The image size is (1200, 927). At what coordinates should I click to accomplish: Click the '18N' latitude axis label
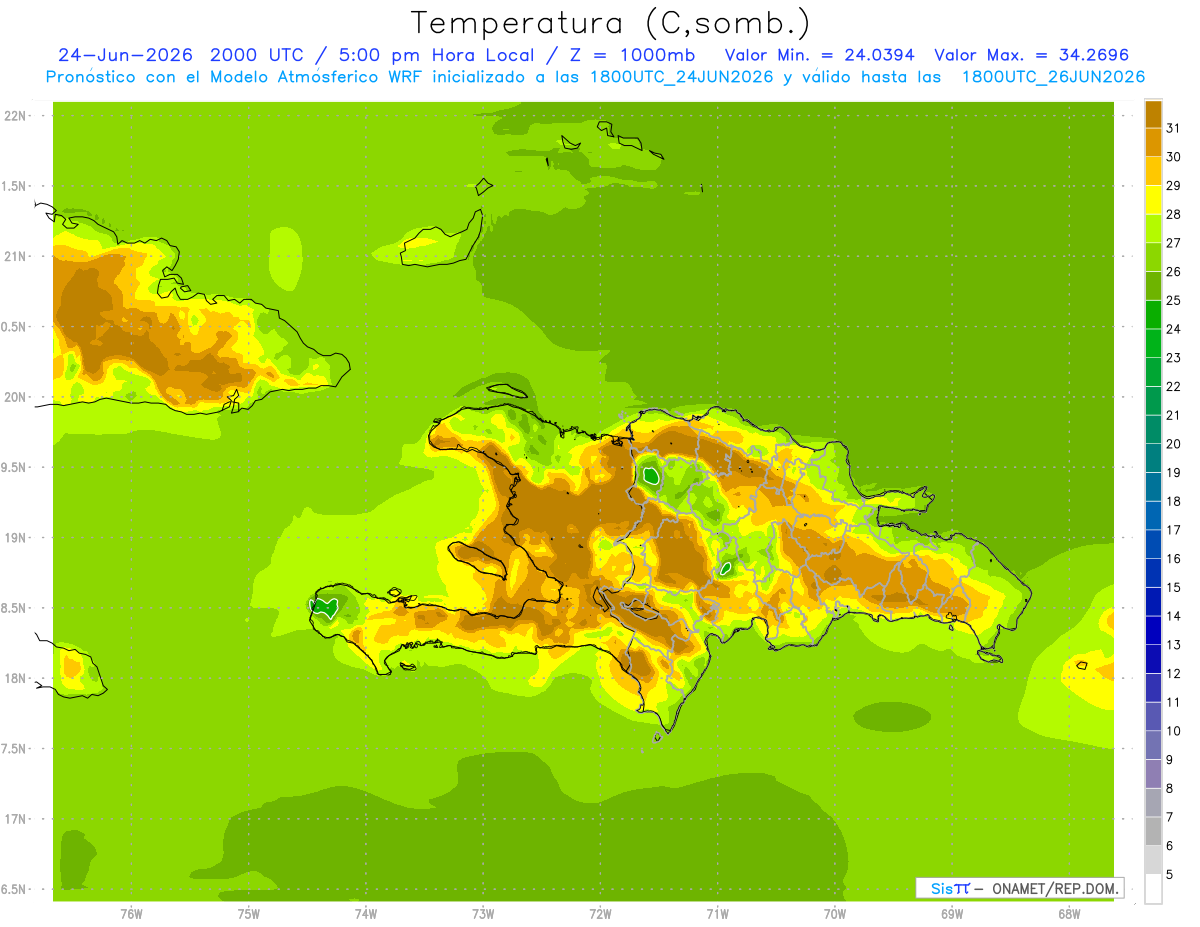point(15,679)
